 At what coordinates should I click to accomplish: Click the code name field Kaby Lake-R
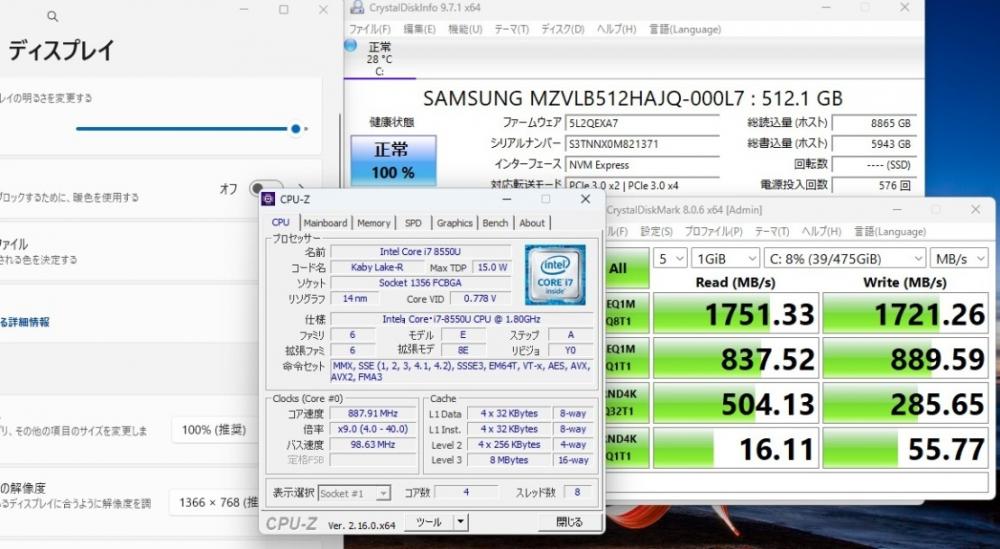click(377, 267)
